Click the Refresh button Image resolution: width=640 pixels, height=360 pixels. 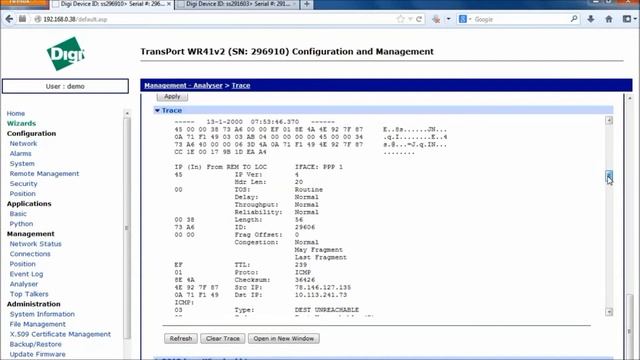(181, 338)
